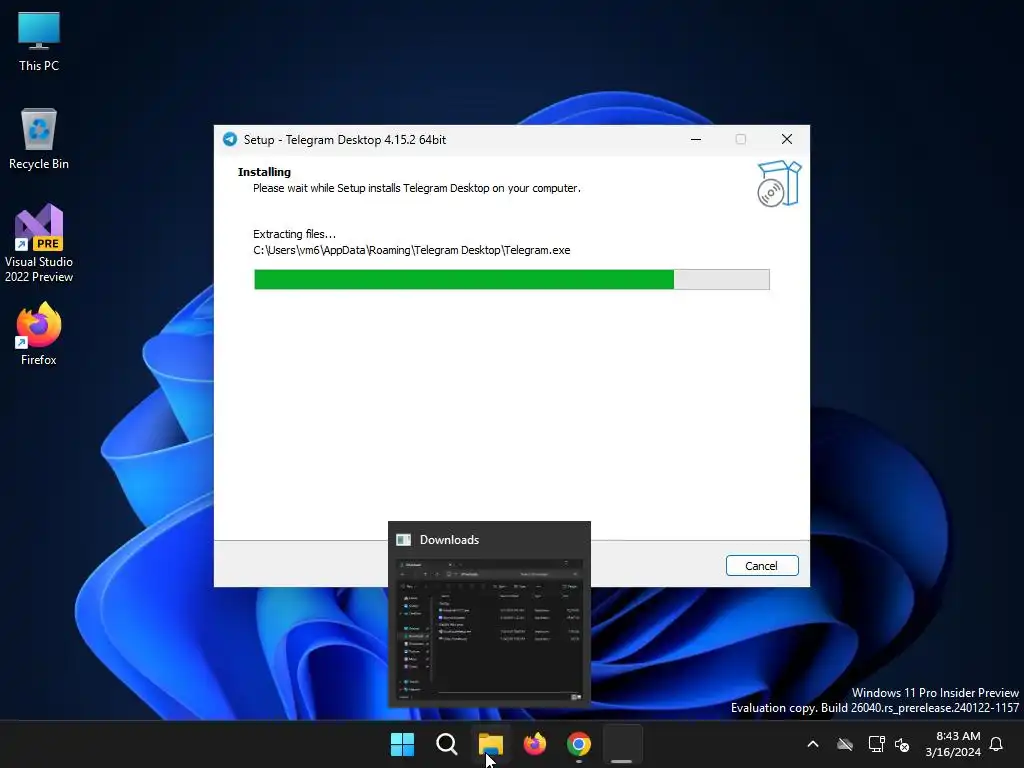Click the OneDrive tray icon
1024x768 pixels.
click(845, 744)
